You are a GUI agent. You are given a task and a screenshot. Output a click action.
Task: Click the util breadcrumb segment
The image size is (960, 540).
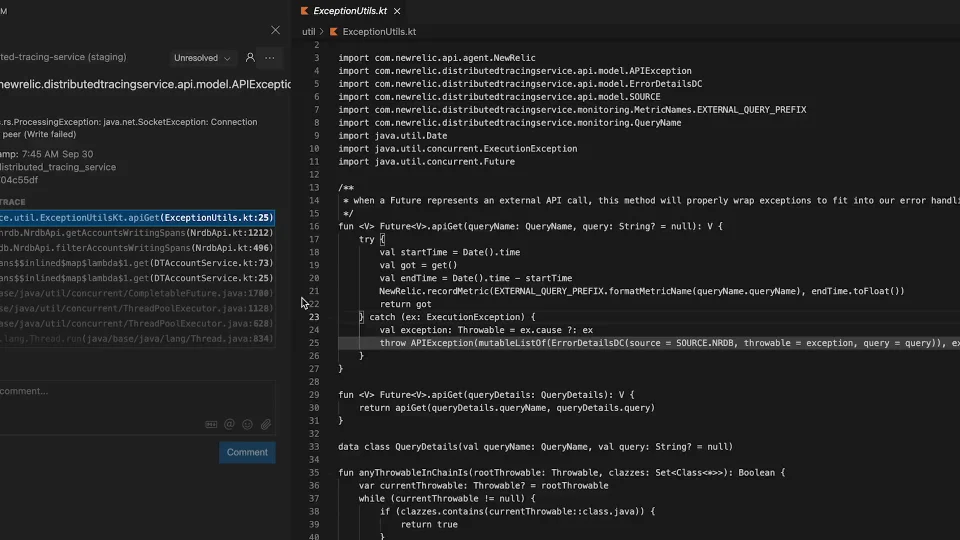309,32
